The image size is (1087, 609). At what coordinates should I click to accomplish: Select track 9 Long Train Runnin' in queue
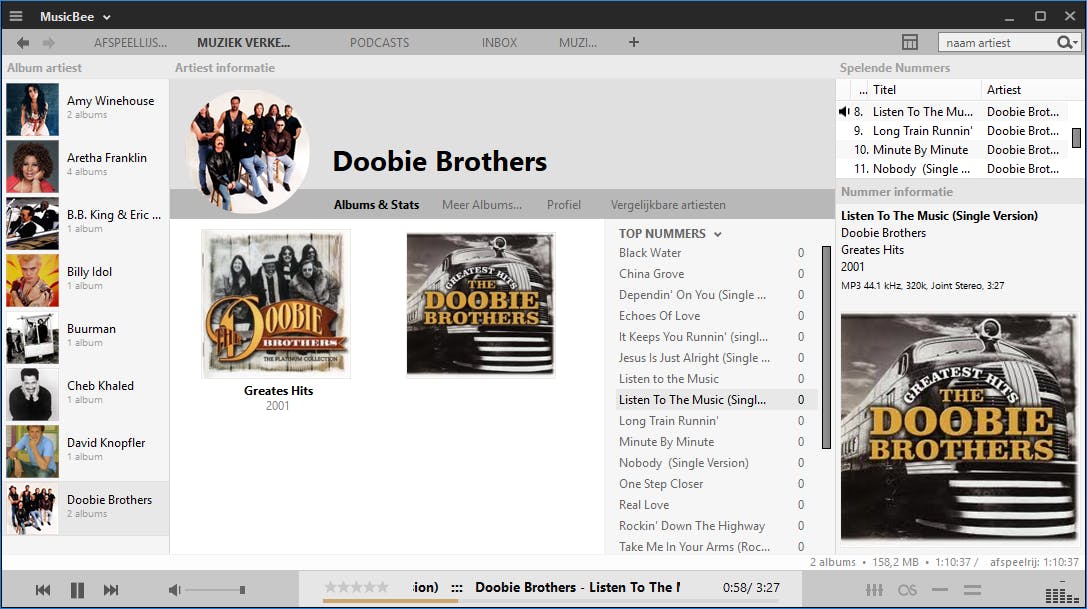tap(953, 130)
